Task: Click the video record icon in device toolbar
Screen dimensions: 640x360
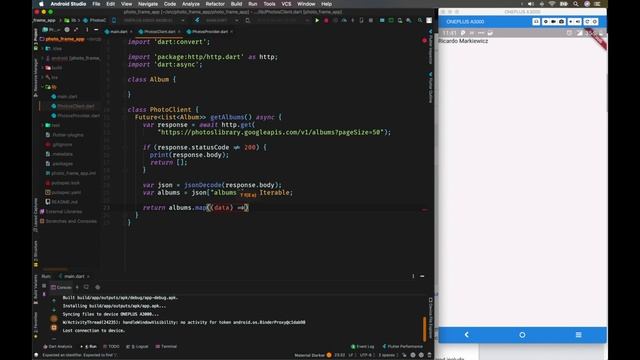Action: 553,22
